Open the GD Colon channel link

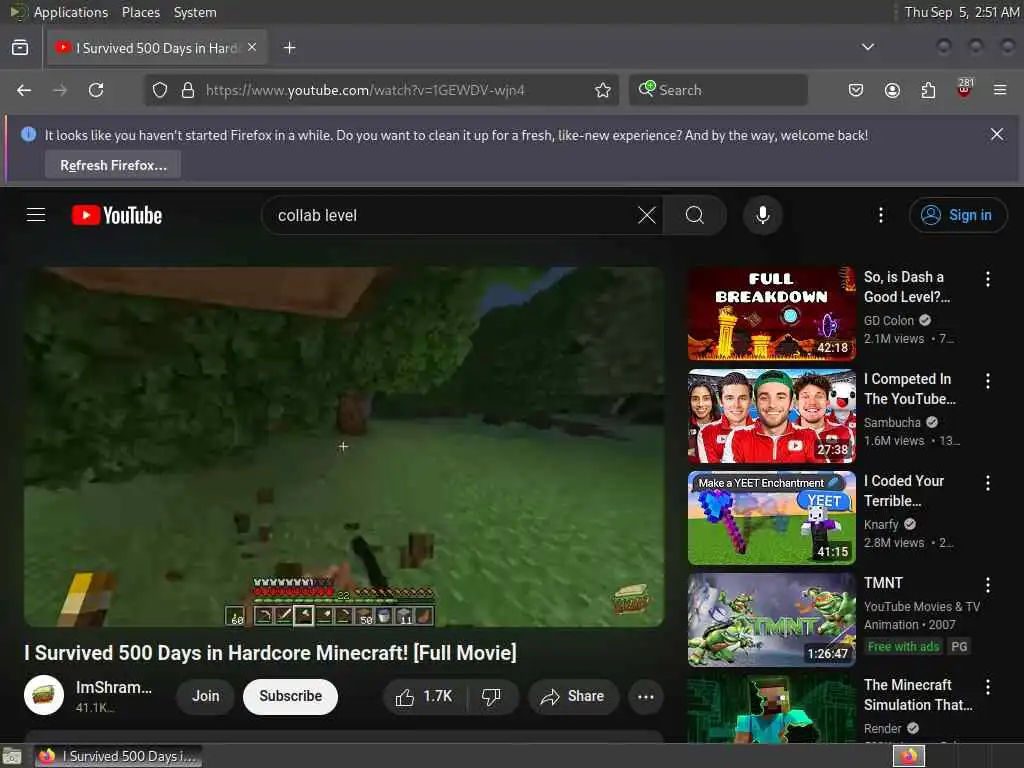(889, 320)
